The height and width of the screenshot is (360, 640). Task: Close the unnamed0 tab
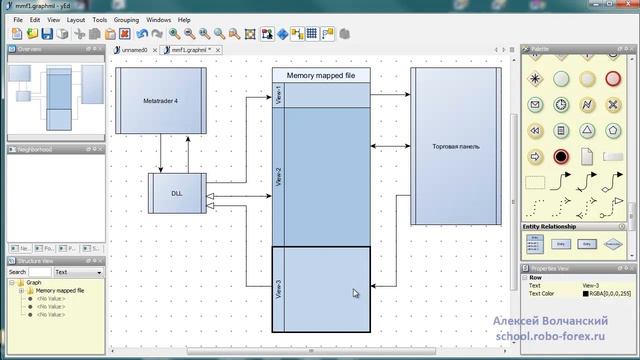click(155, 50)
